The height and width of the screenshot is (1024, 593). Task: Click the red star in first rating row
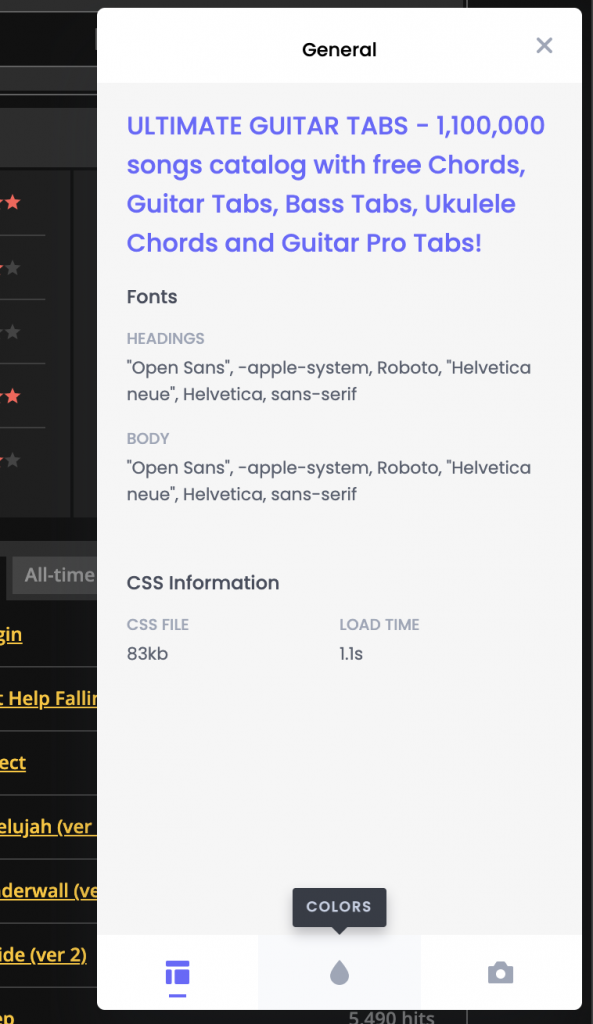click(13, 202)
